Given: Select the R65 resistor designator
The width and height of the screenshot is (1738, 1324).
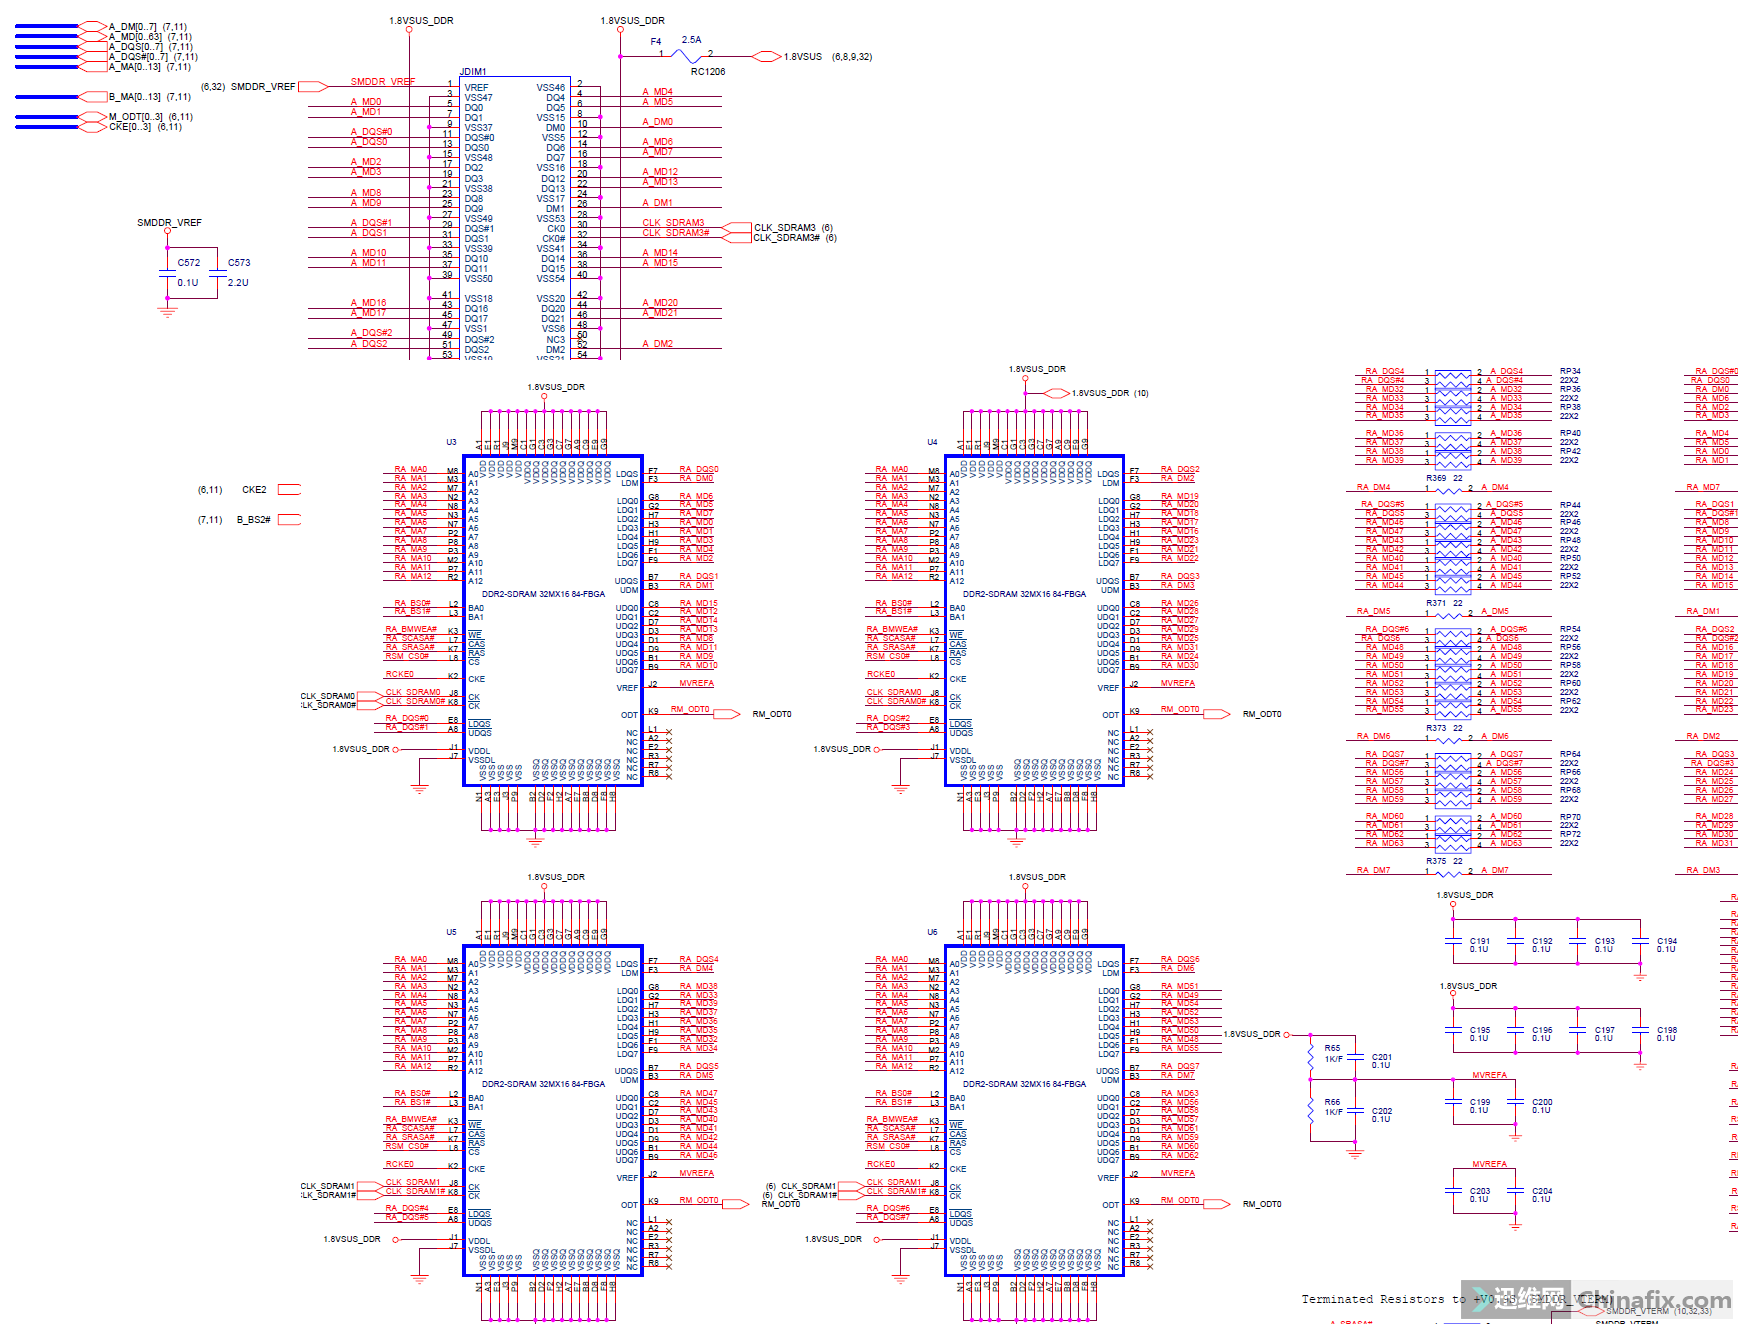Looking at the screenshot, I should coord(1332,1048).
